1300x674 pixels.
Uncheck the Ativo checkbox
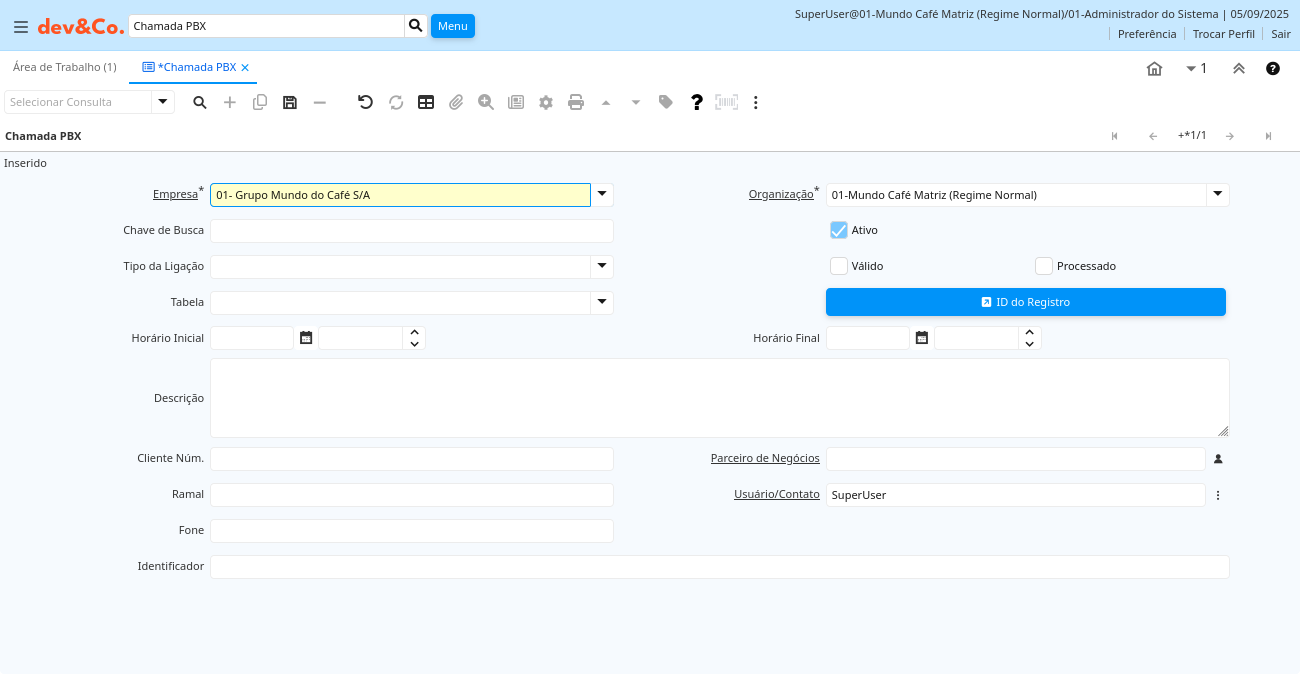pyautogui.click(x=839, y=230)
